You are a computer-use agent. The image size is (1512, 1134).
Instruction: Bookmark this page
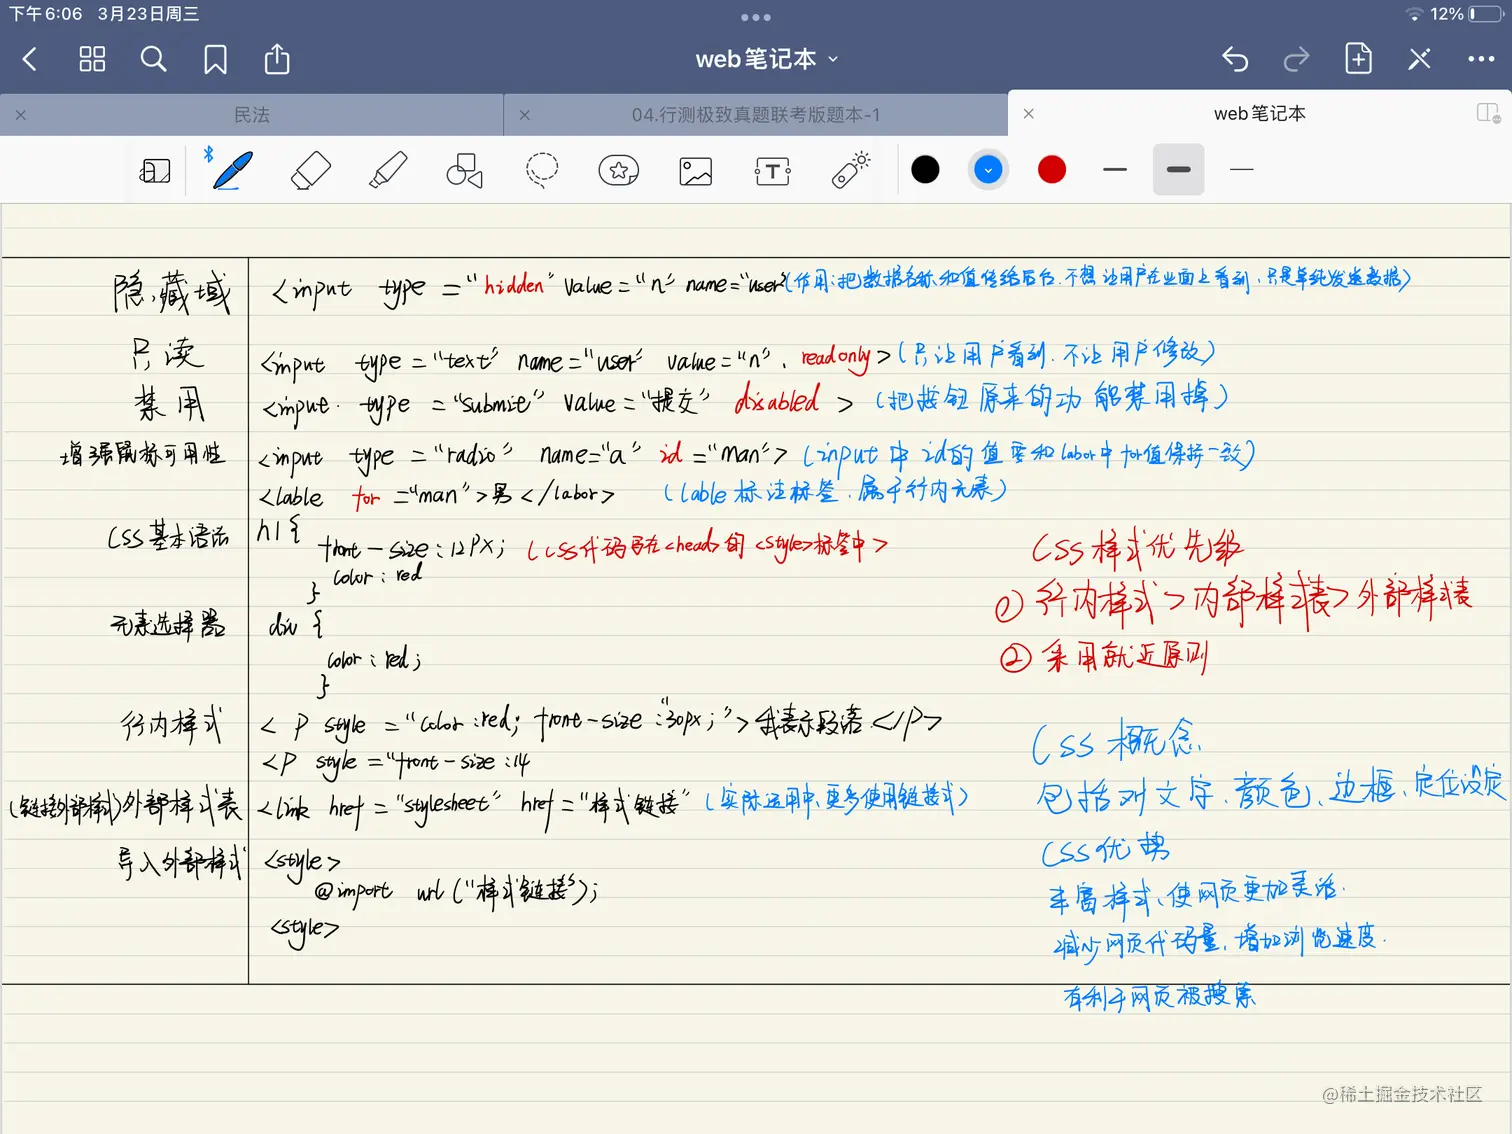click(x=215, y=60)
